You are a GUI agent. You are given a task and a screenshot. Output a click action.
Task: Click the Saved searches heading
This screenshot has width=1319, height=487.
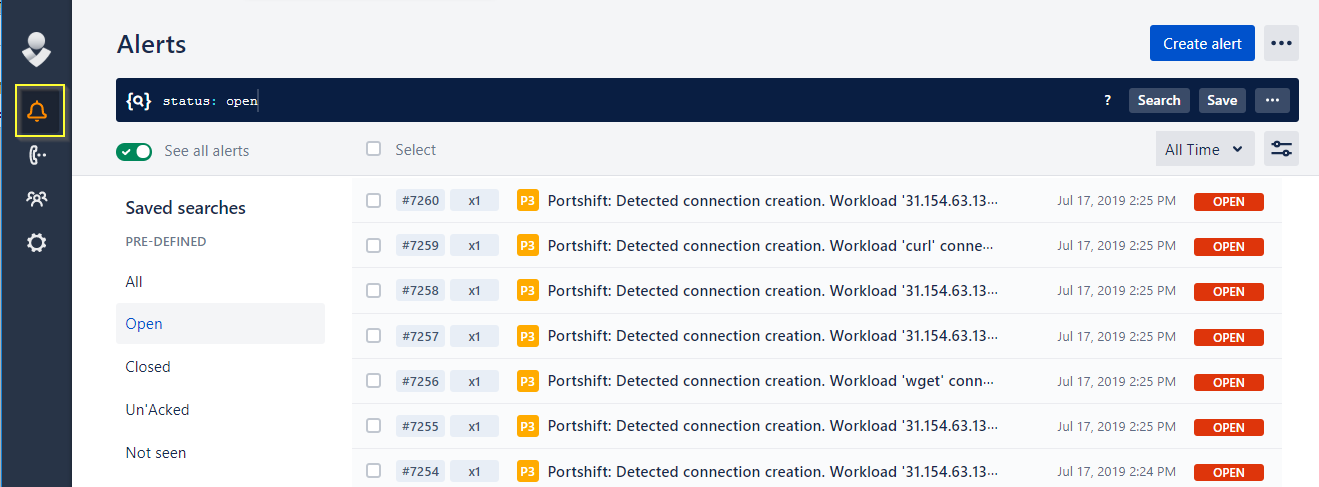185,208
